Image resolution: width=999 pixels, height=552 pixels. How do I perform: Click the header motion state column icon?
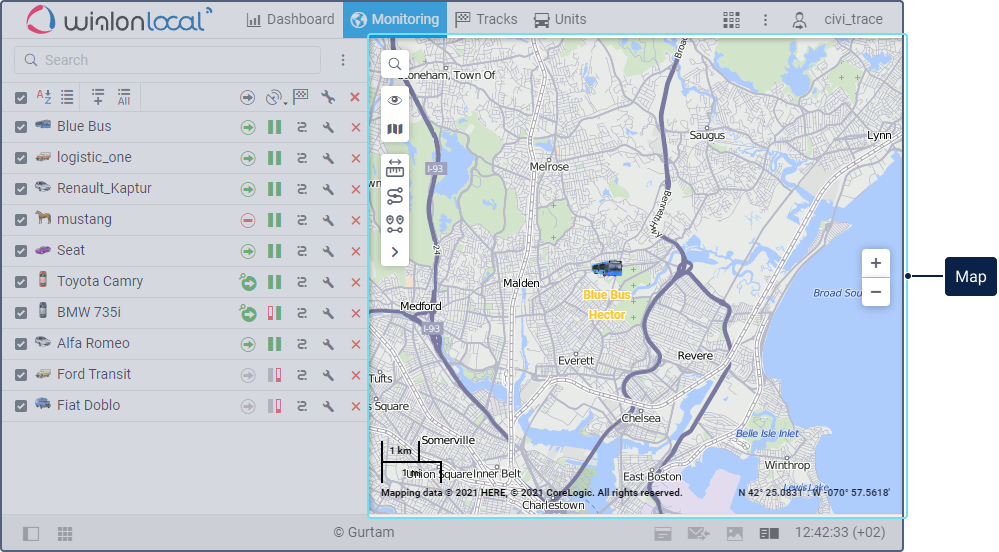click(x=247, y=98)
